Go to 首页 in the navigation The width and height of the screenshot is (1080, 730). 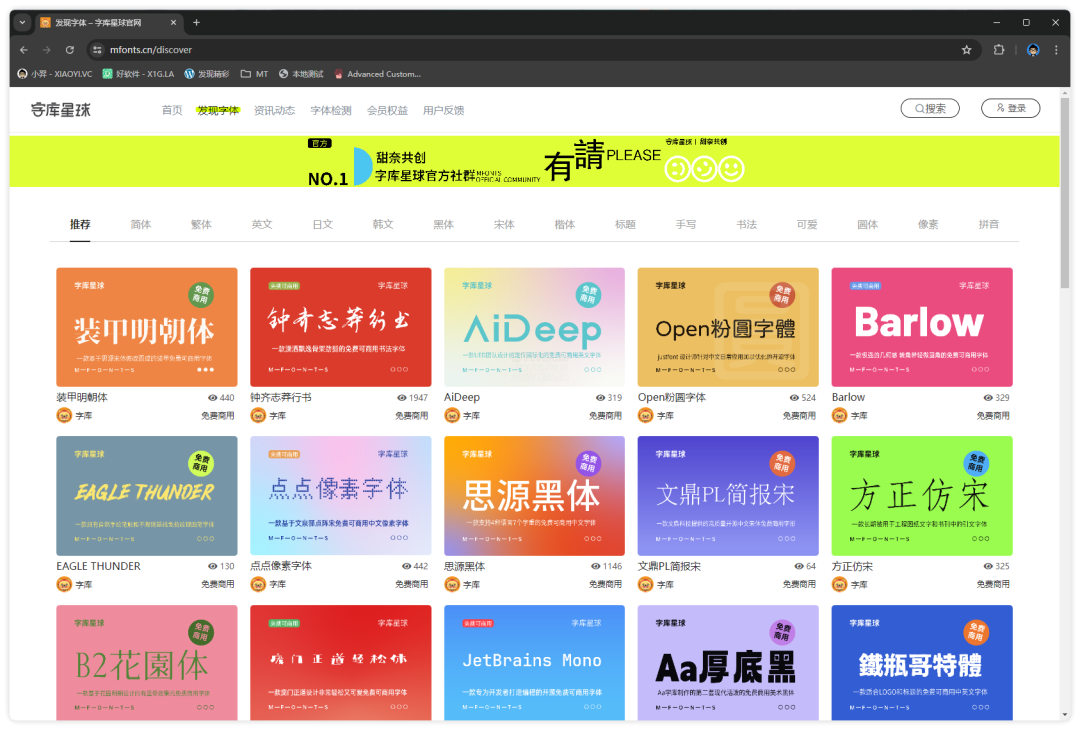(172, 110)
